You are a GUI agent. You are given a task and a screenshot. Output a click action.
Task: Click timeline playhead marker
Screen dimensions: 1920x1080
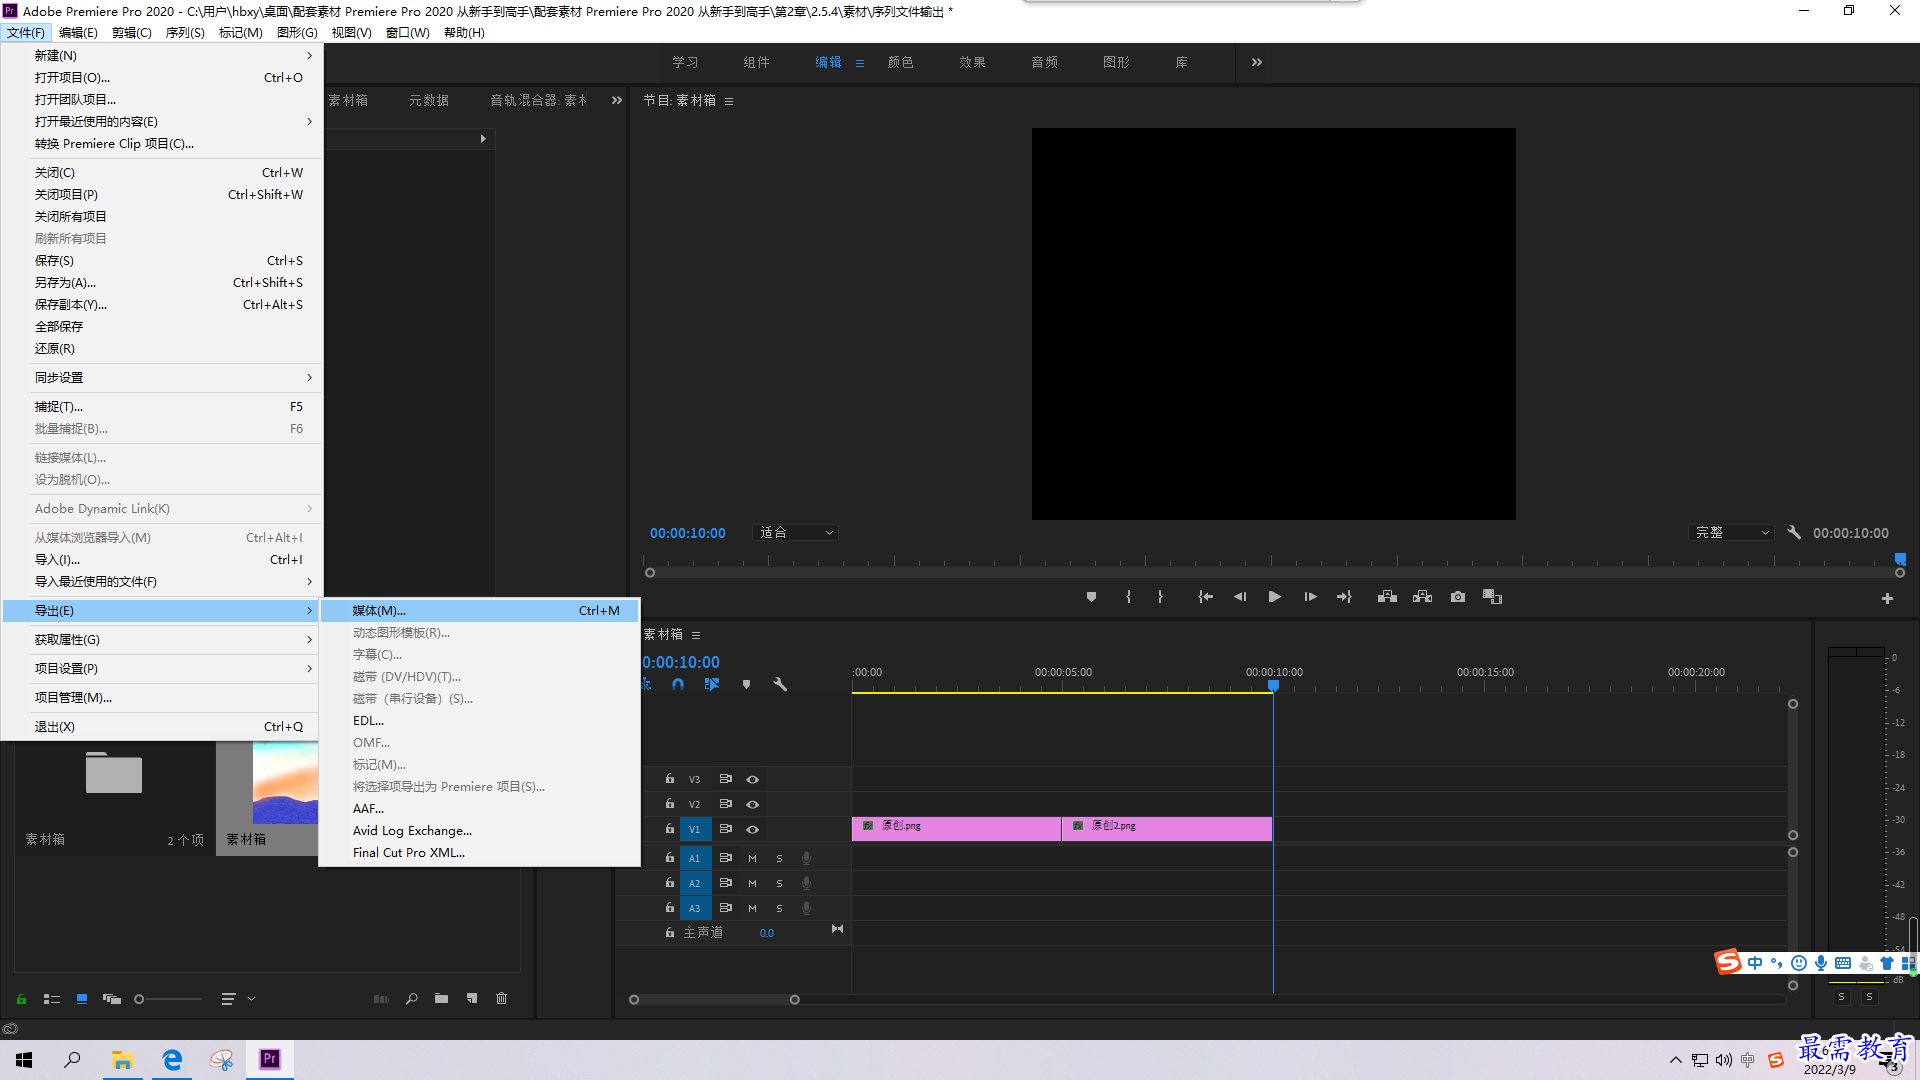pos(1273,686)
